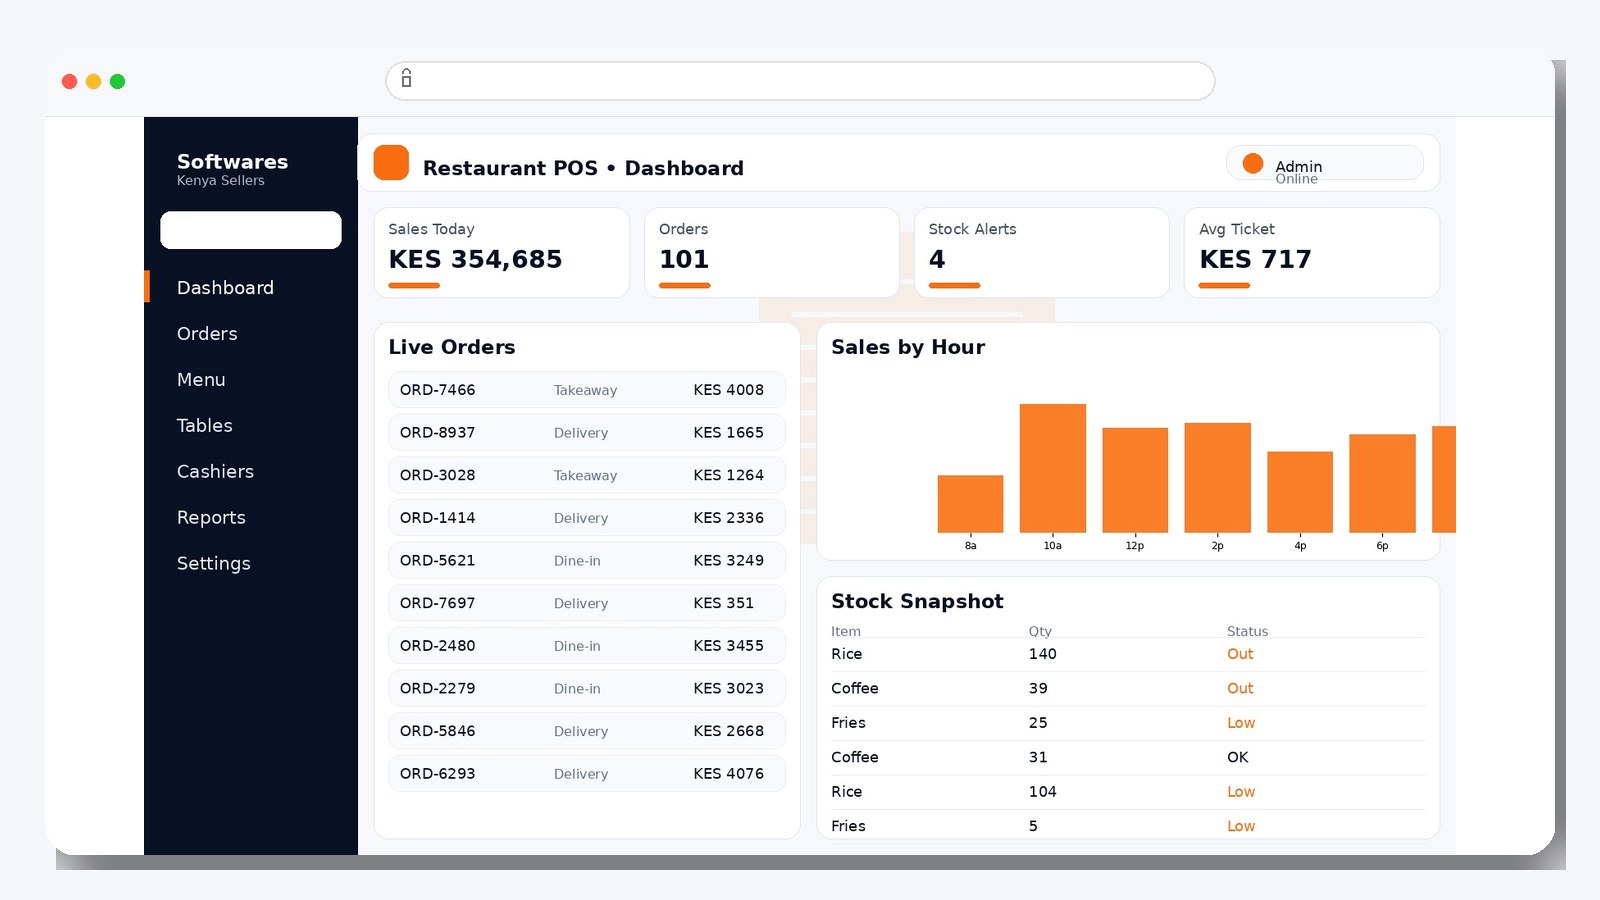Screen dimensions: 1600x900
Task: Click the browser address bar
Action: [799, 80]
